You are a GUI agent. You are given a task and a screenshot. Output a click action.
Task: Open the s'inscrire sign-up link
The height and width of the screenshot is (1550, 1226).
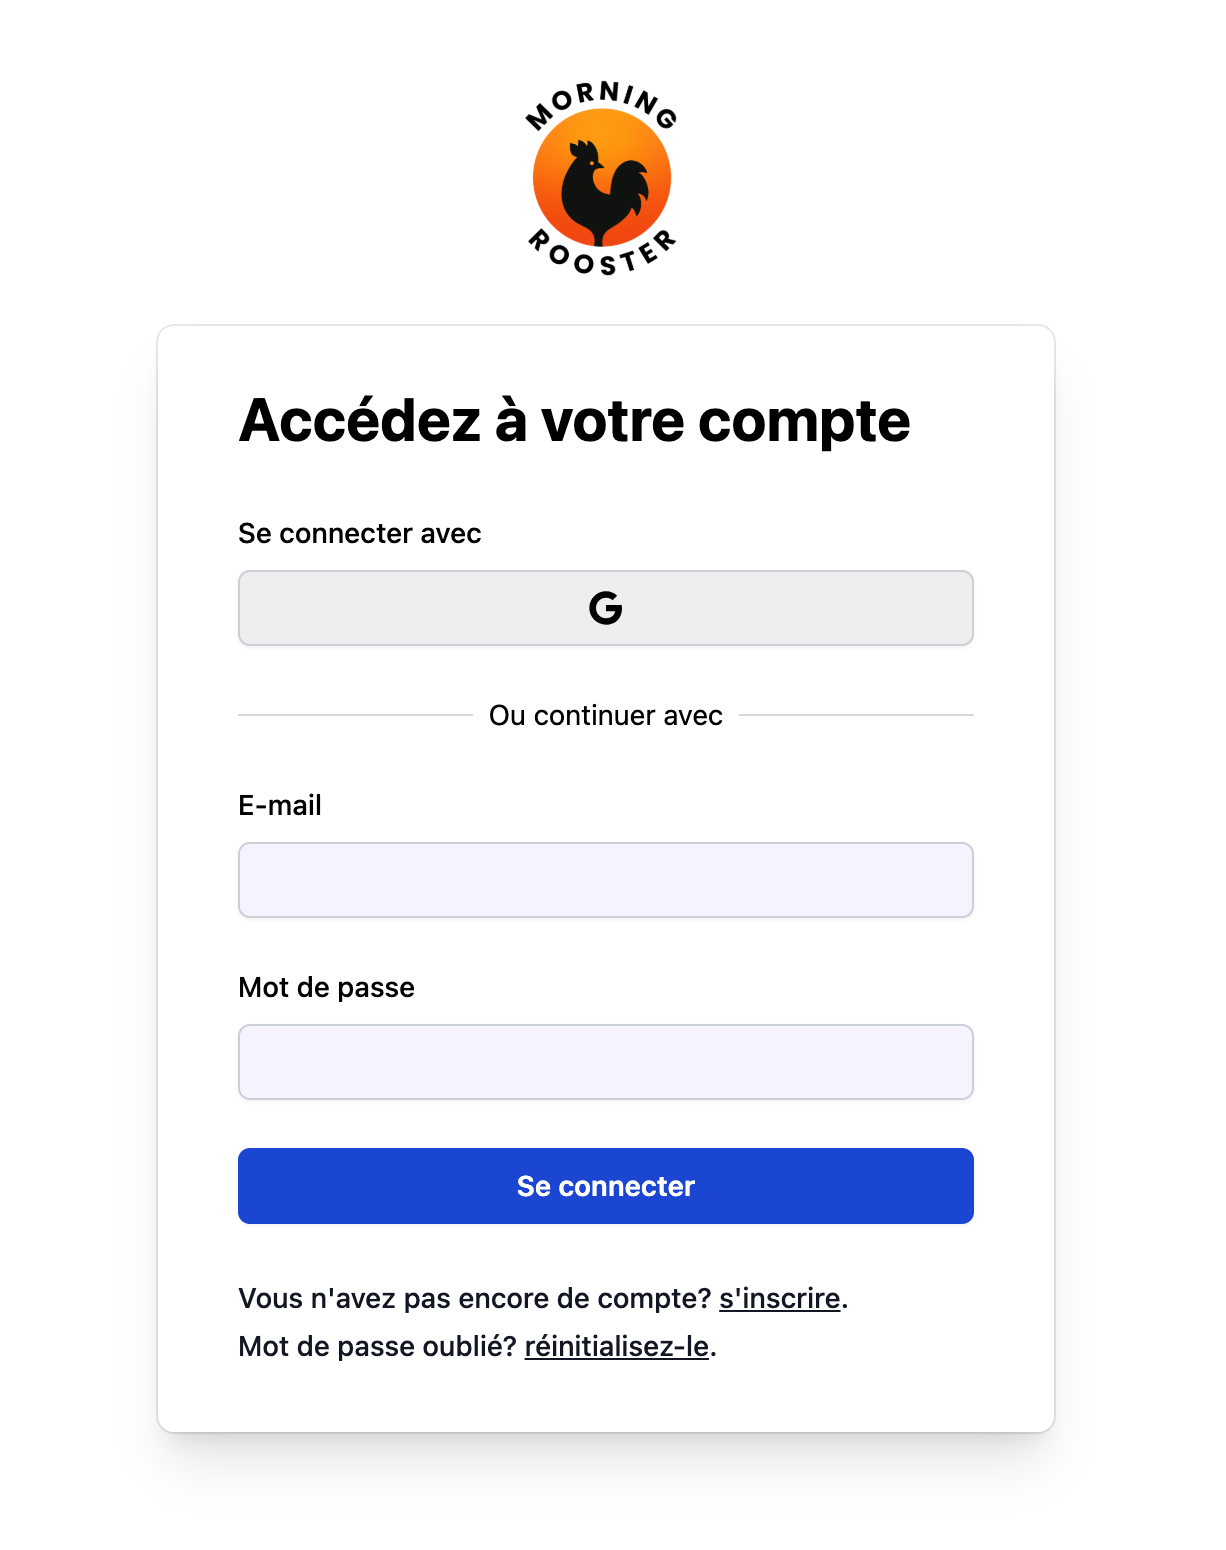779,1298
